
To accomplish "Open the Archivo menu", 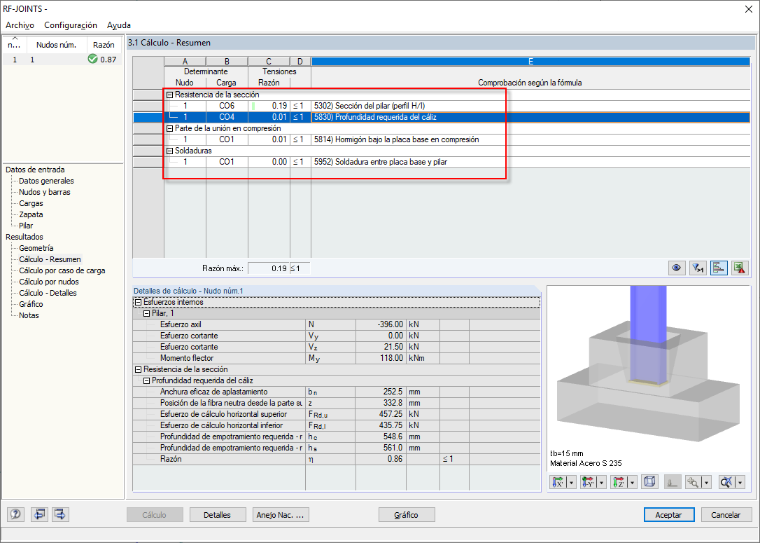I will 20,25.
